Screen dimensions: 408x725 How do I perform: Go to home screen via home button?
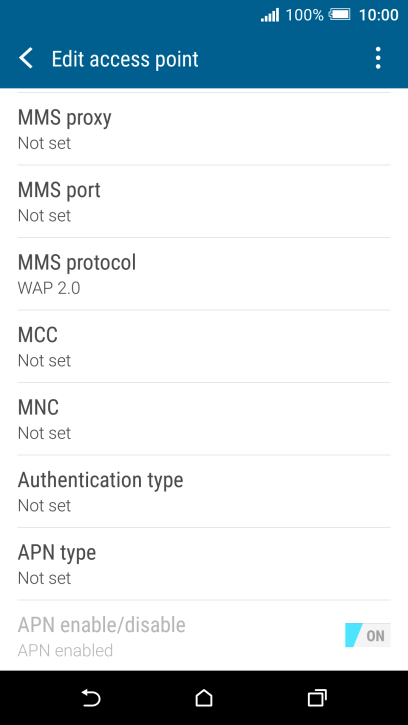pos(204,698)
